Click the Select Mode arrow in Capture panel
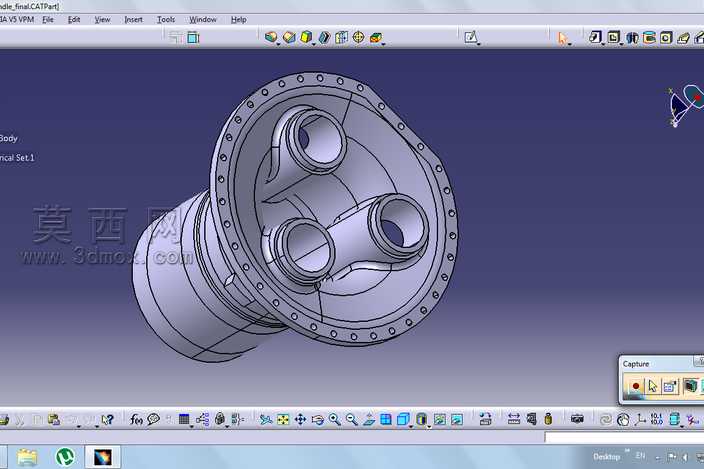This screenshot has width=704, height=469. pos(652,386)
